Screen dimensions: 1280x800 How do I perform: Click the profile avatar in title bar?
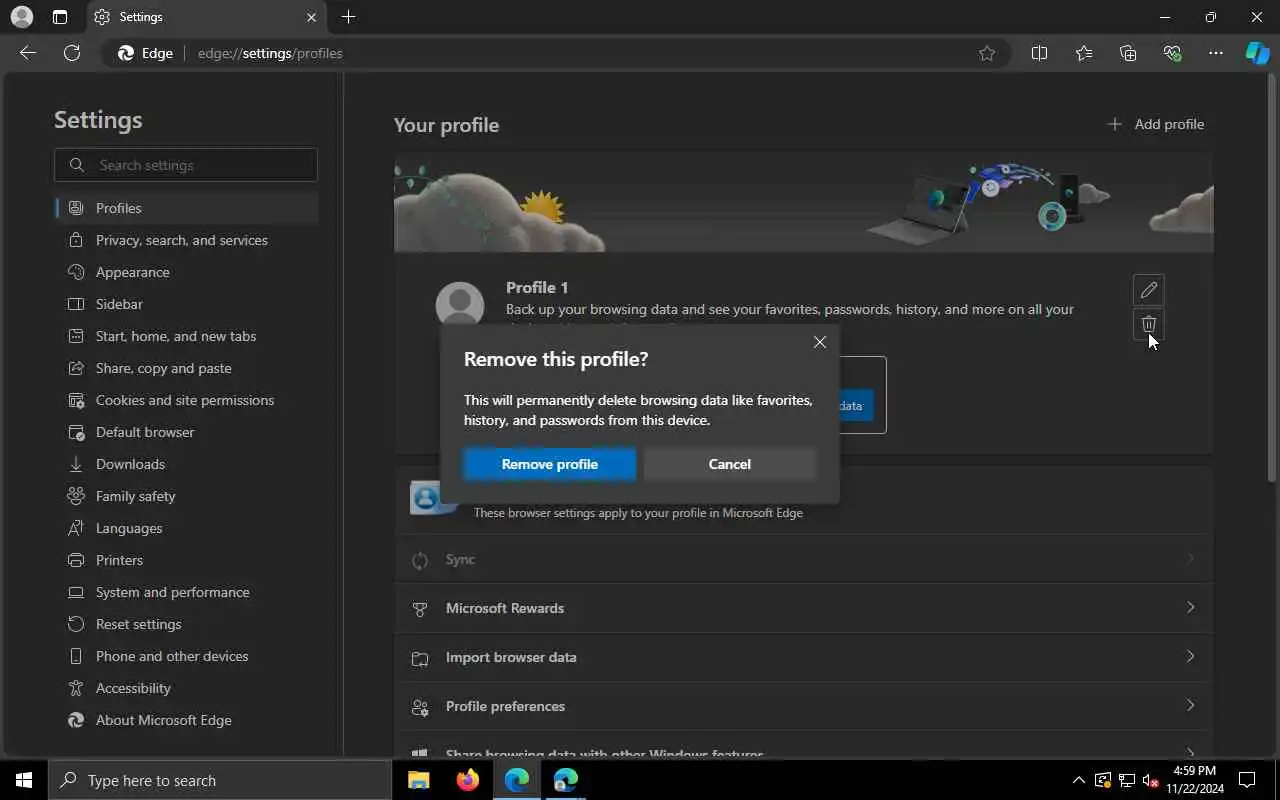tap(21, 17)
